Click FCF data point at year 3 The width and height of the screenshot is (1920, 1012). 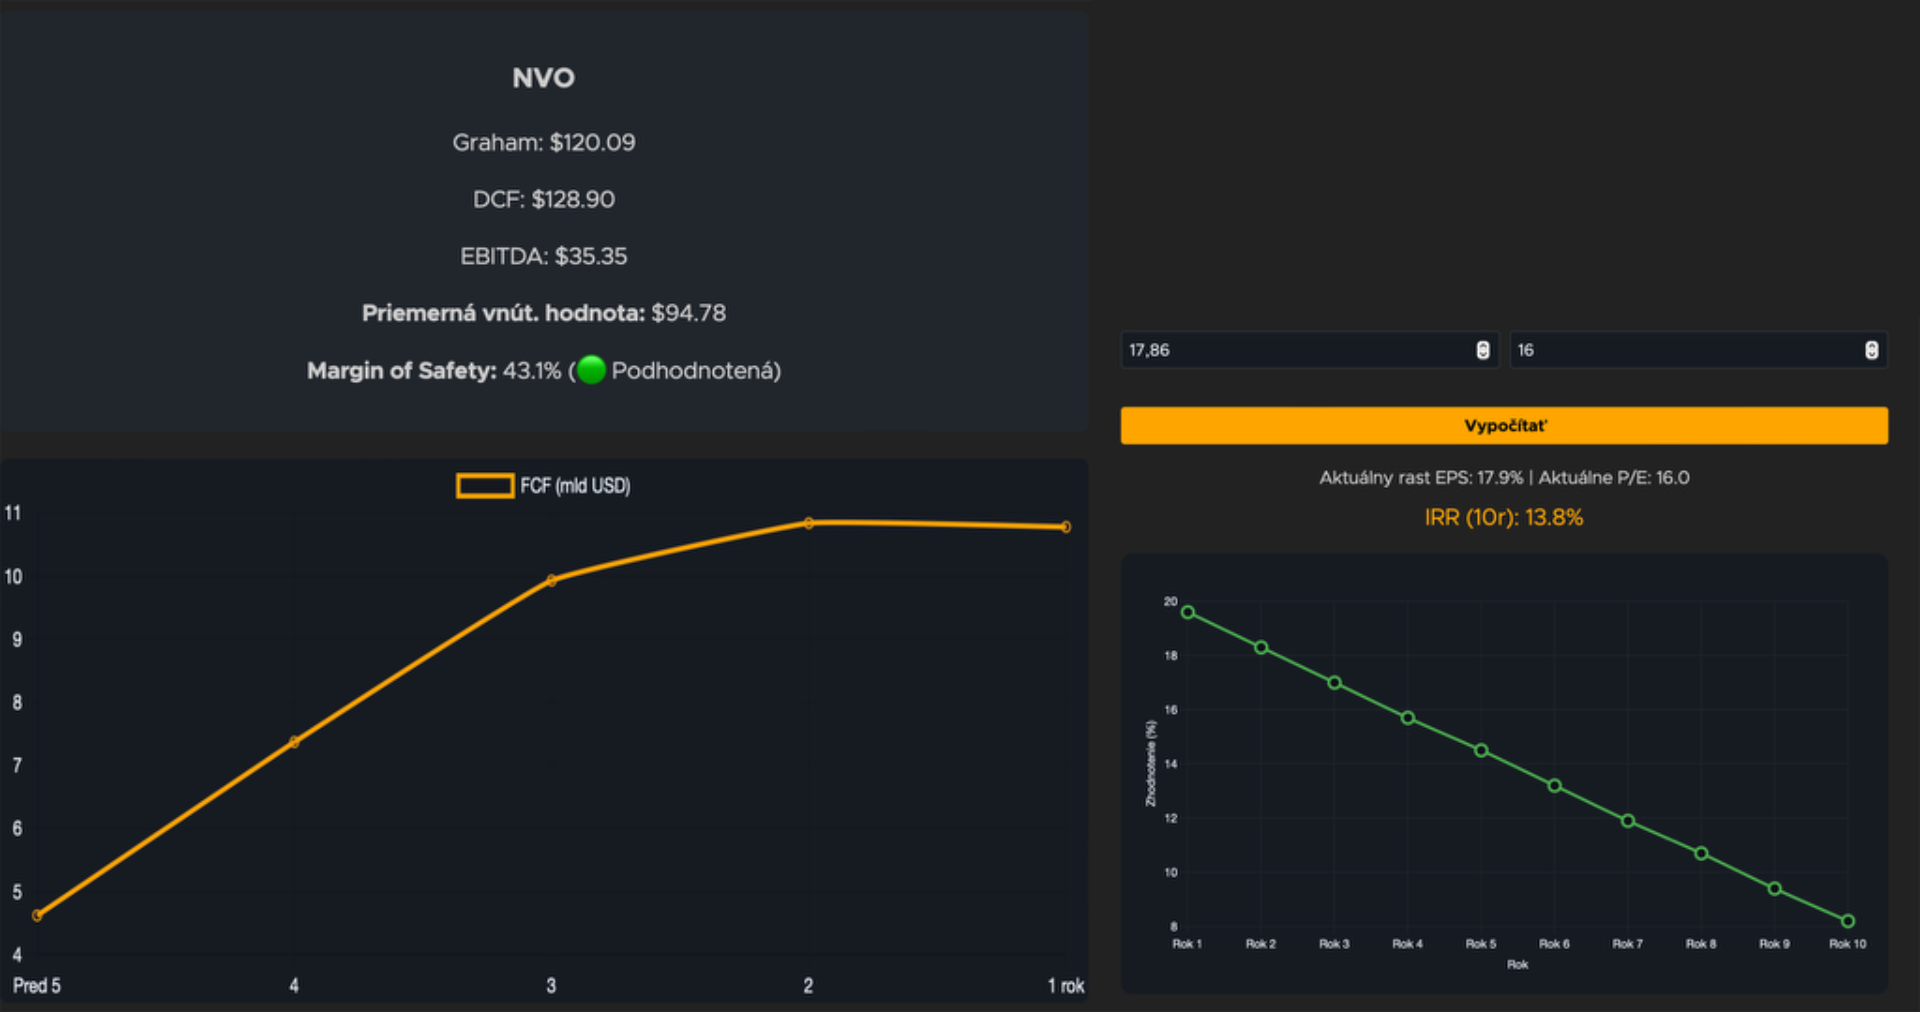click(551, 580)
